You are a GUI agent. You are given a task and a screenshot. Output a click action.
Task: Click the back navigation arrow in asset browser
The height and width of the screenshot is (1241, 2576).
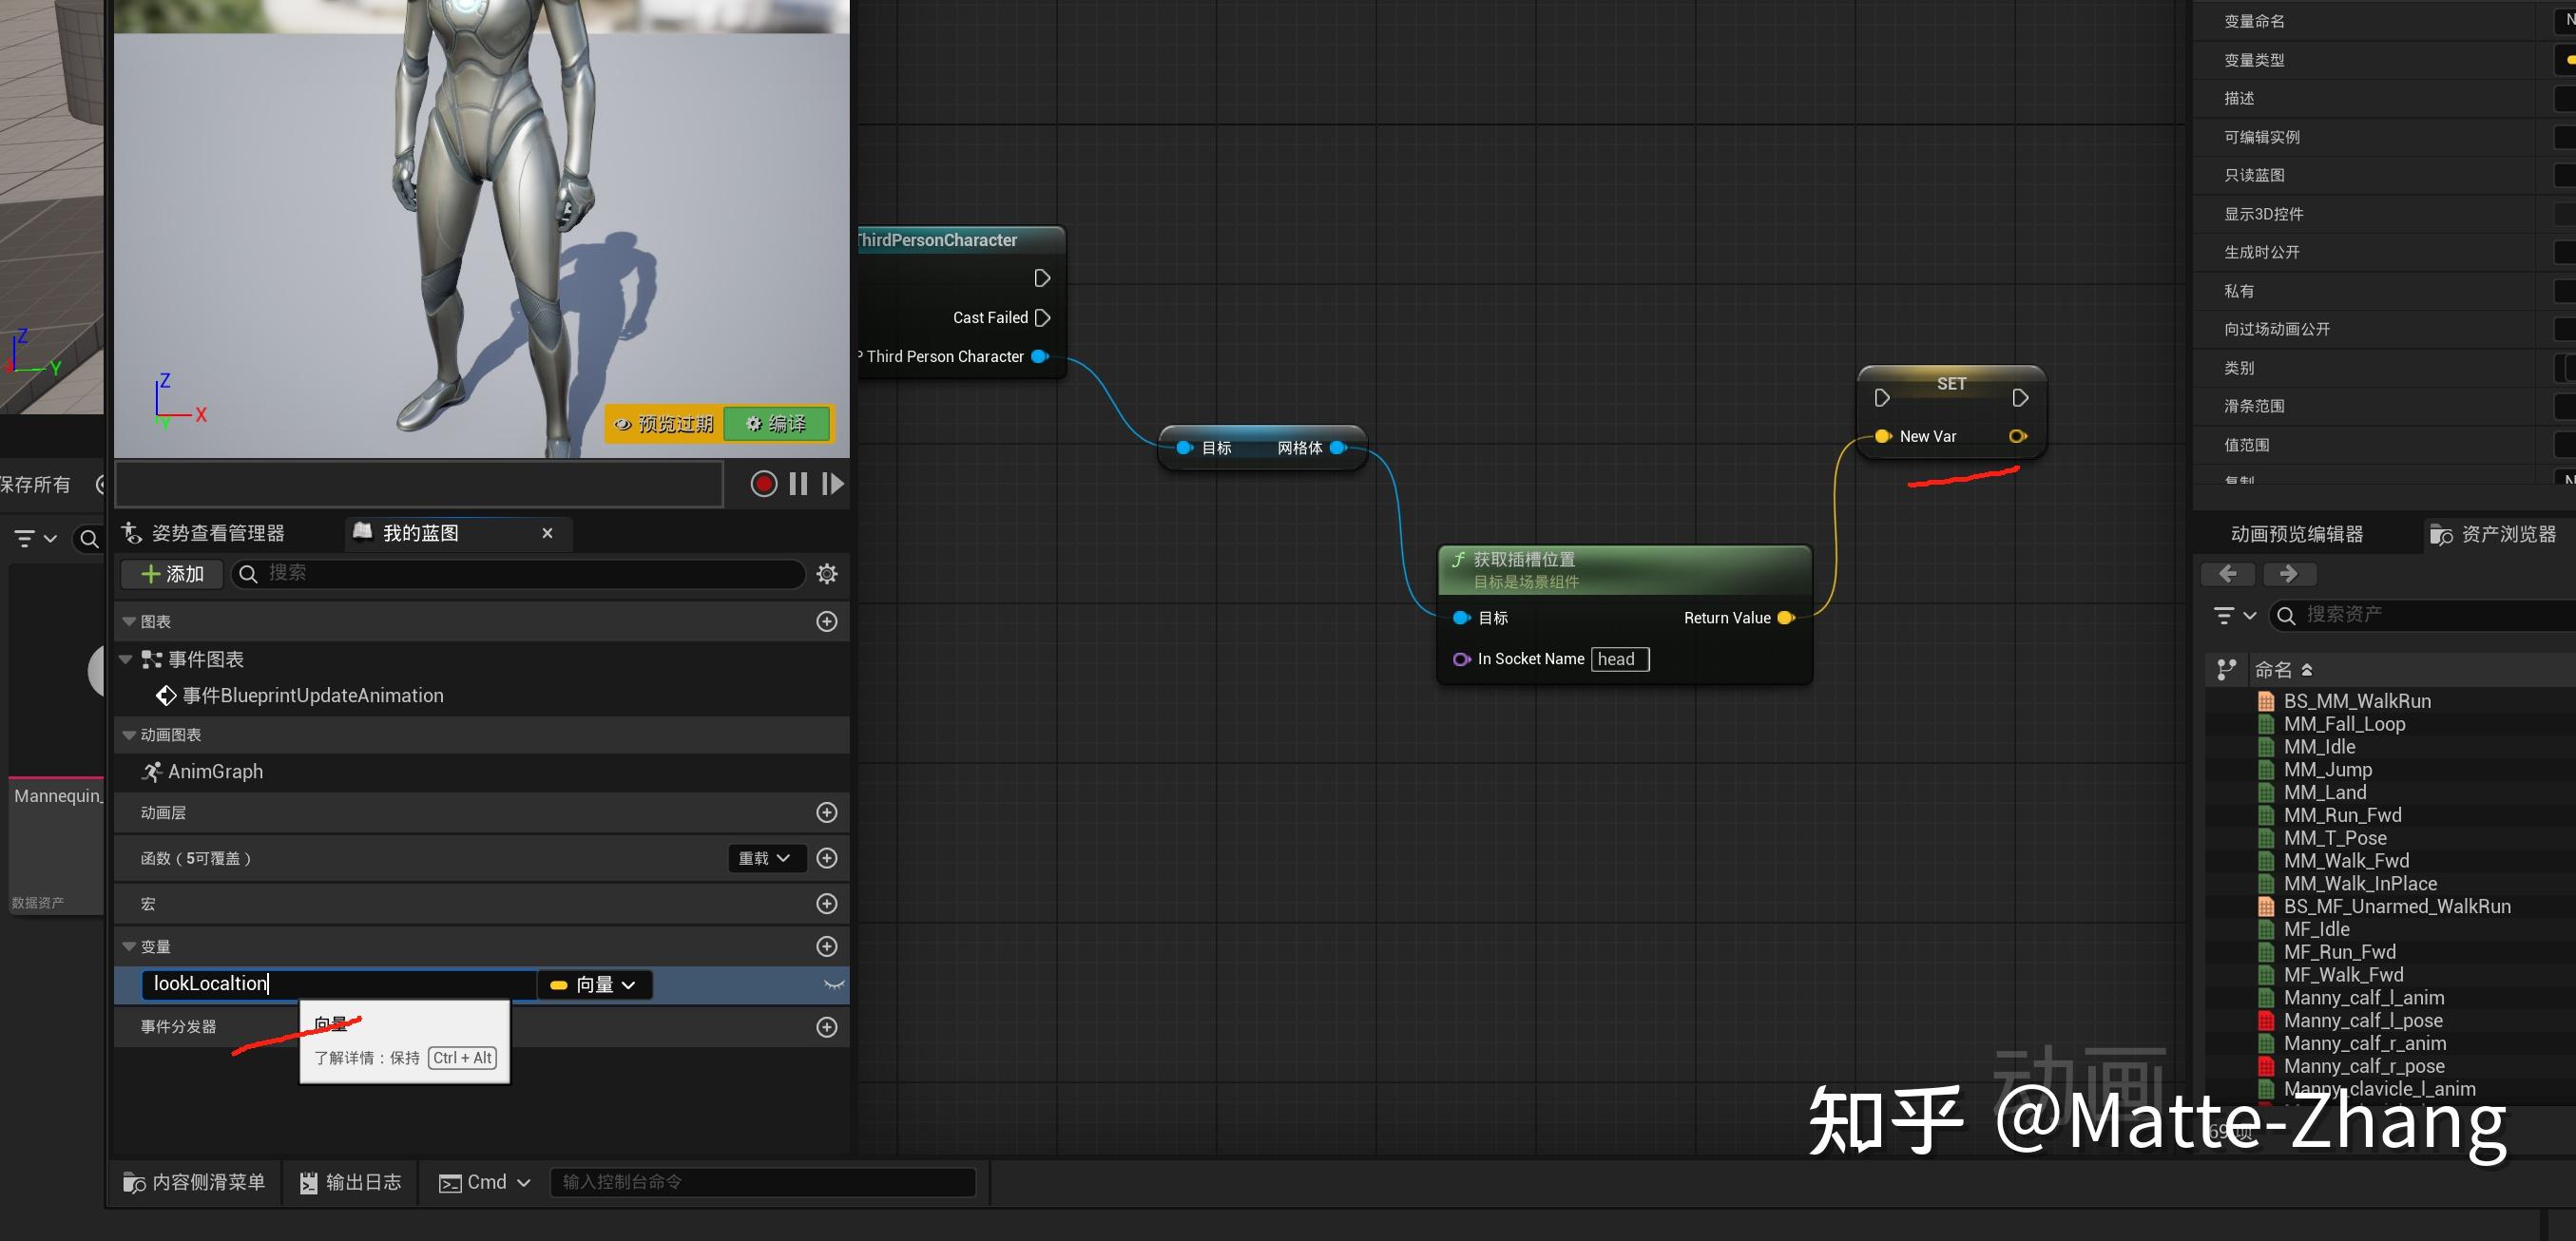tap(2228, 573)
